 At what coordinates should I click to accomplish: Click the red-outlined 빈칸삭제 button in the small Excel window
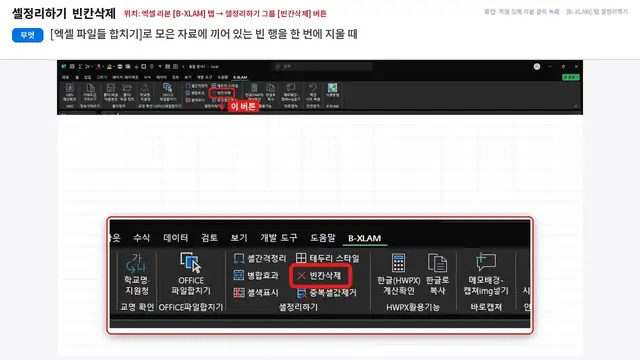222,93
